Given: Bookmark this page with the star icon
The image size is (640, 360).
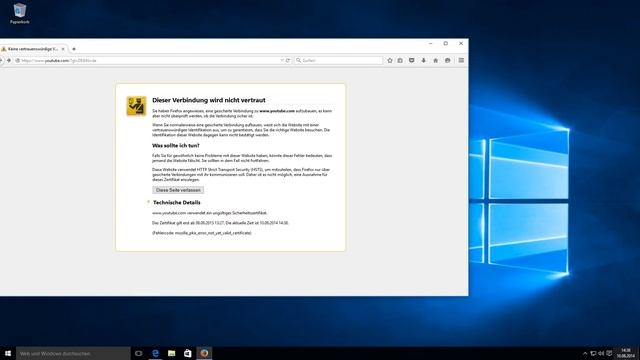Looking at the screenshot, I should pos(390,60).
